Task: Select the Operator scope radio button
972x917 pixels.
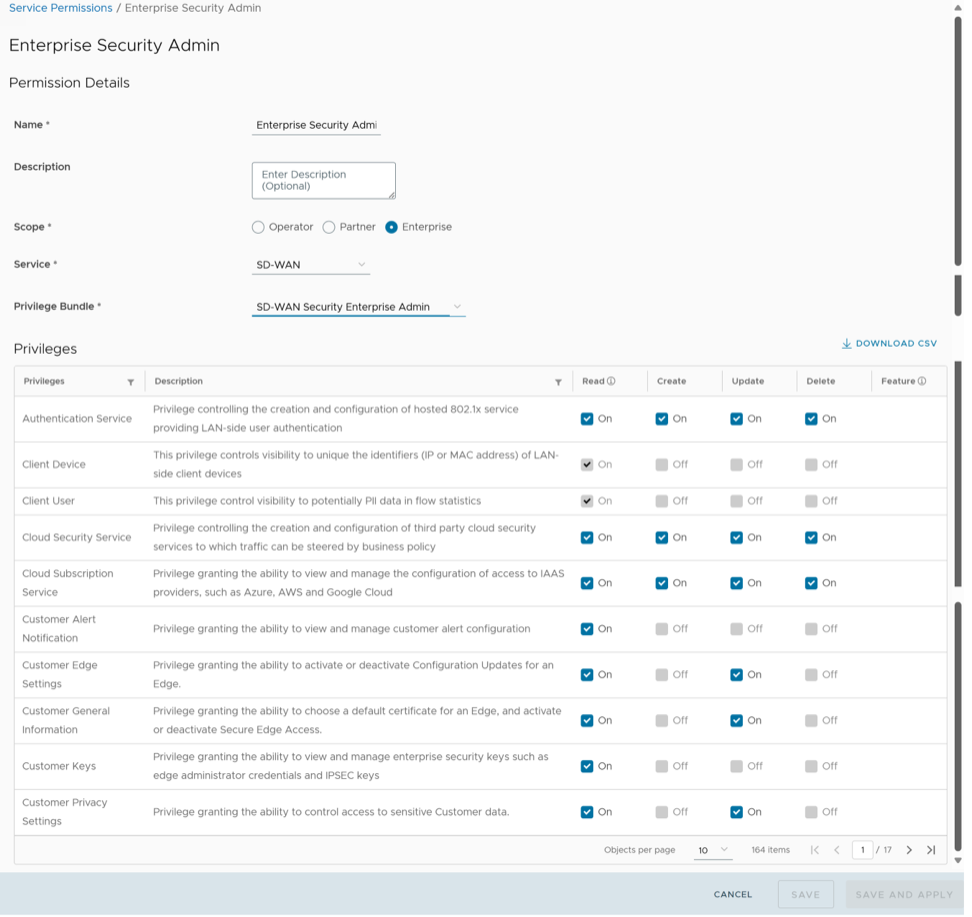Action: 258,227
